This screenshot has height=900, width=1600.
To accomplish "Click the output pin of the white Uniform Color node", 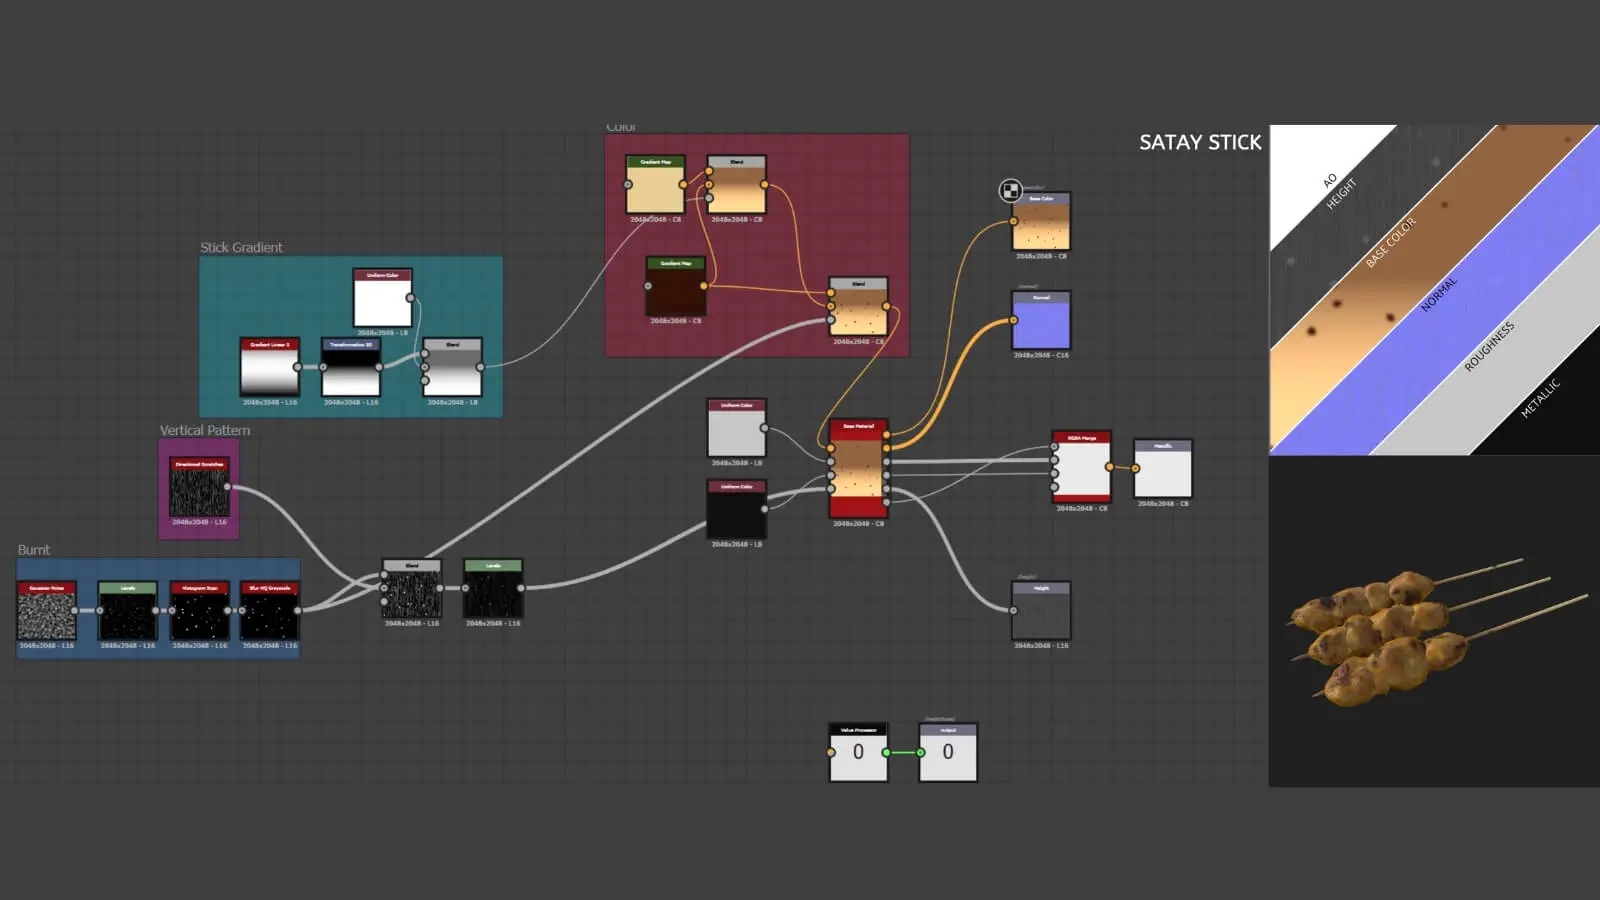I will point(410,298).
